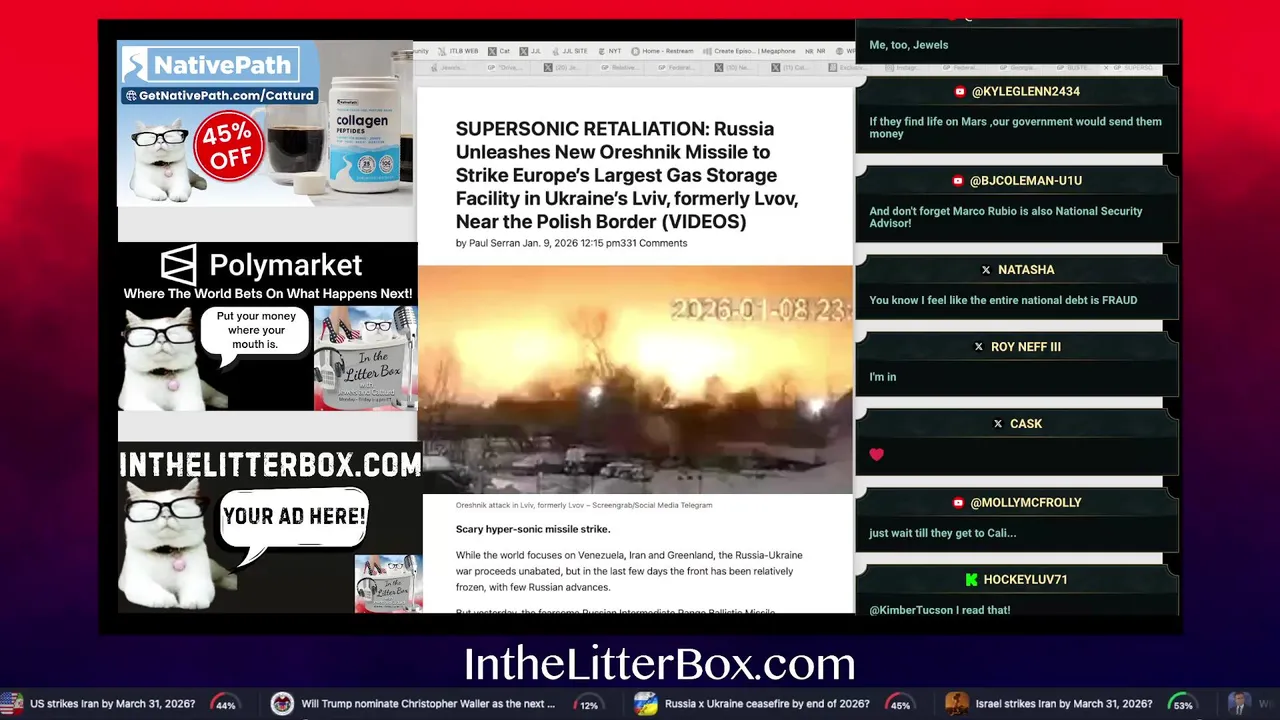Open the Home - Restream bookmark
The width and height of the screenshot is (1280, 720).
click(x=662, y=51)
